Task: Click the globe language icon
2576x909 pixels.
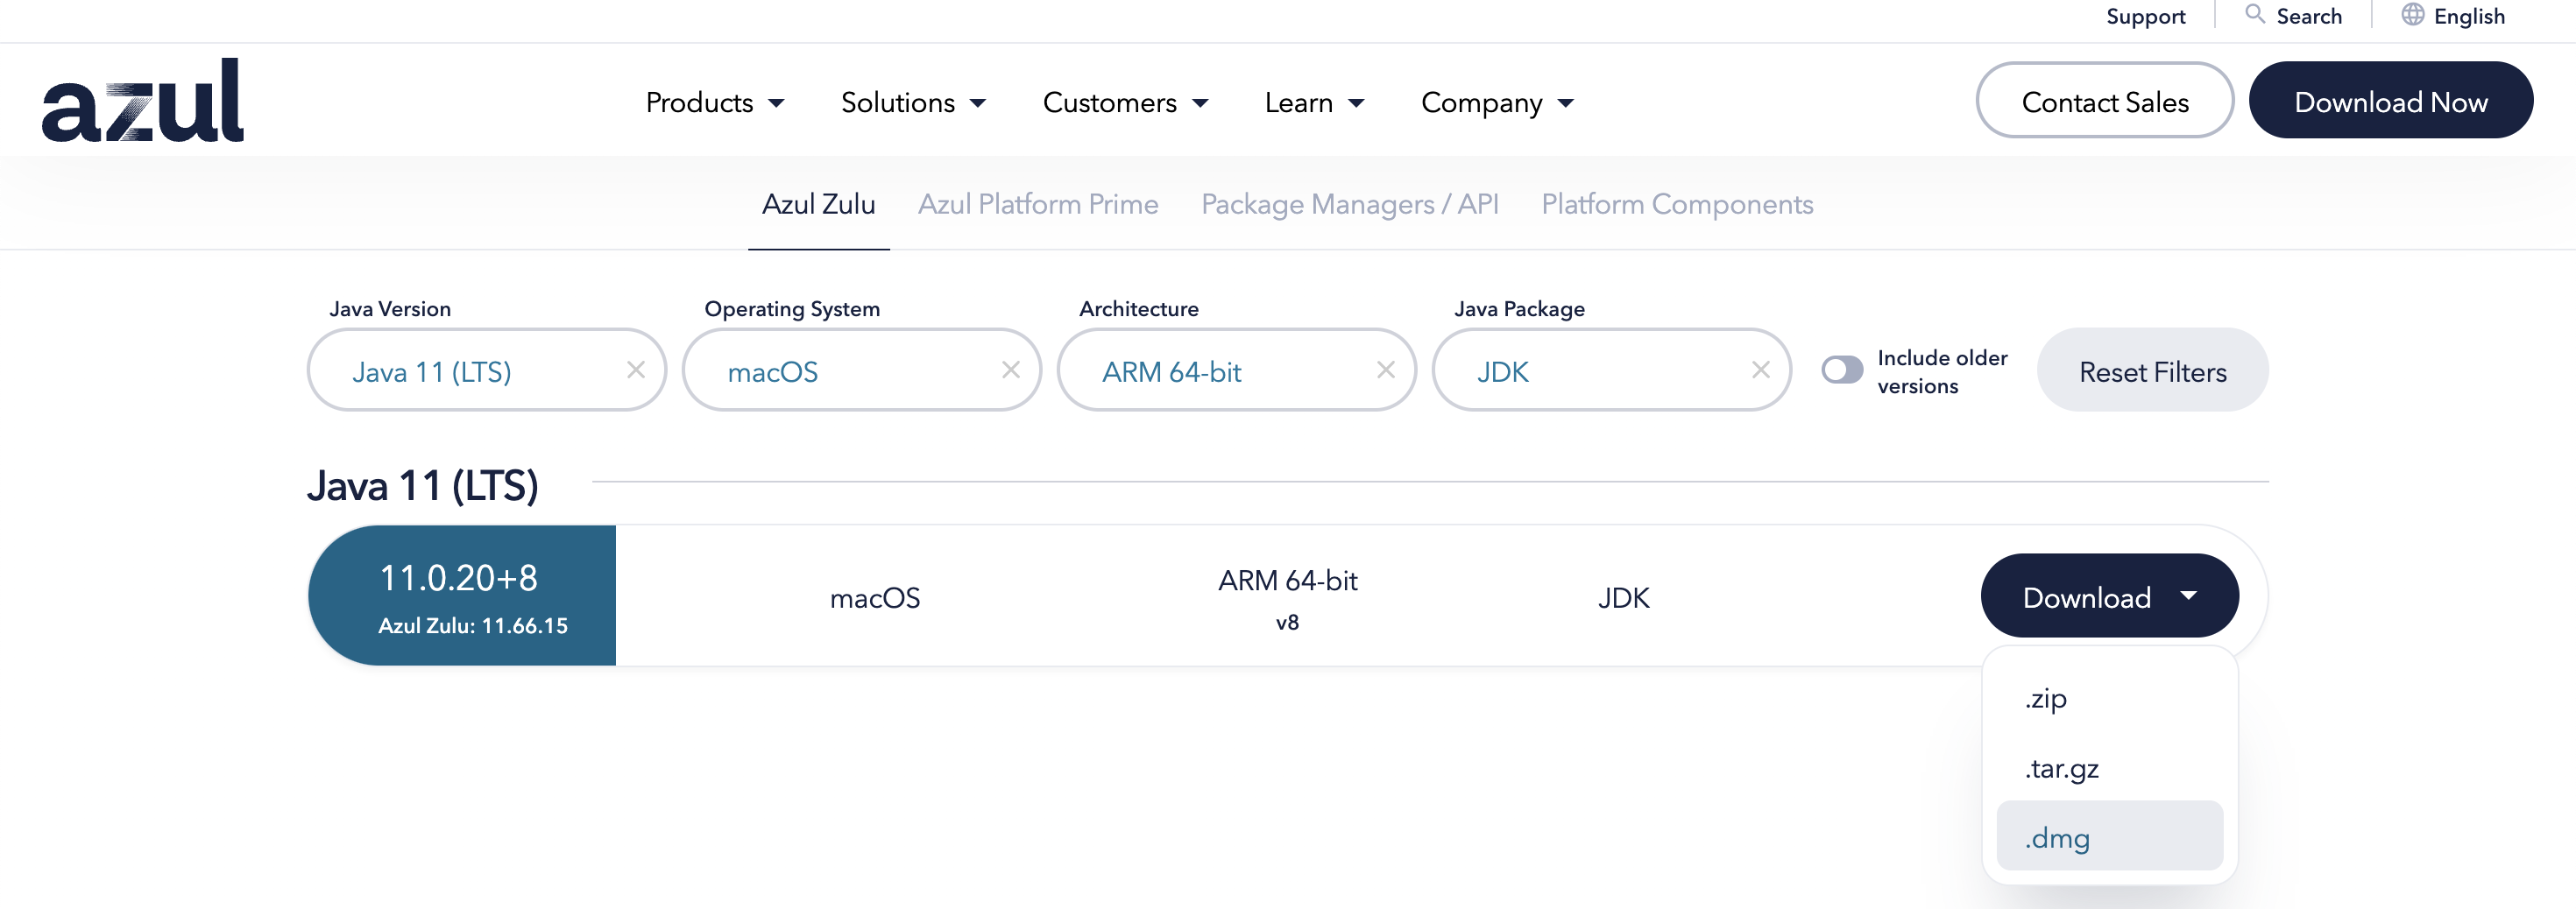Action: pos(2412,15)
